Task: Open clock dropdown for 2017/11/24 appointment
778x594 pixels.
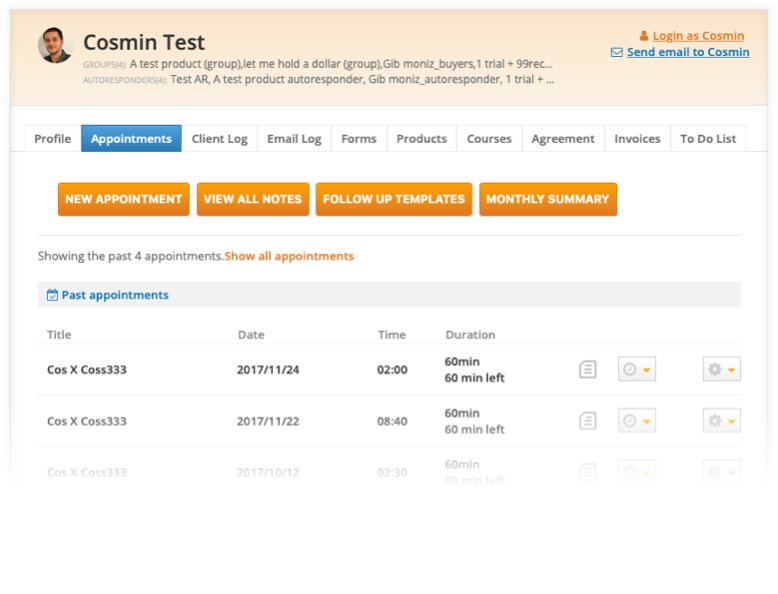Action: click(637, 369)
